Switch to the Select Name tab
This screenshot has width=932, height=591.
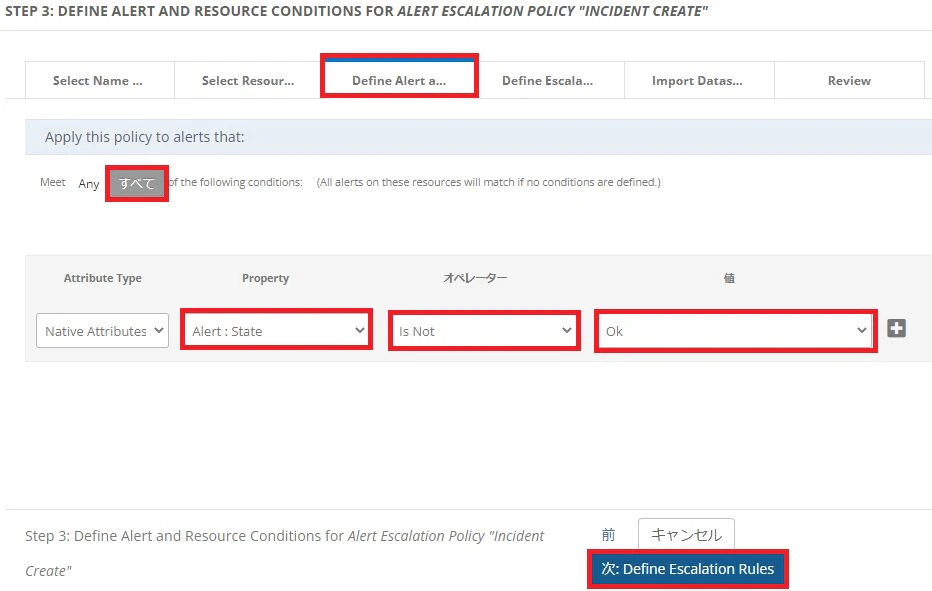(99, 80)
